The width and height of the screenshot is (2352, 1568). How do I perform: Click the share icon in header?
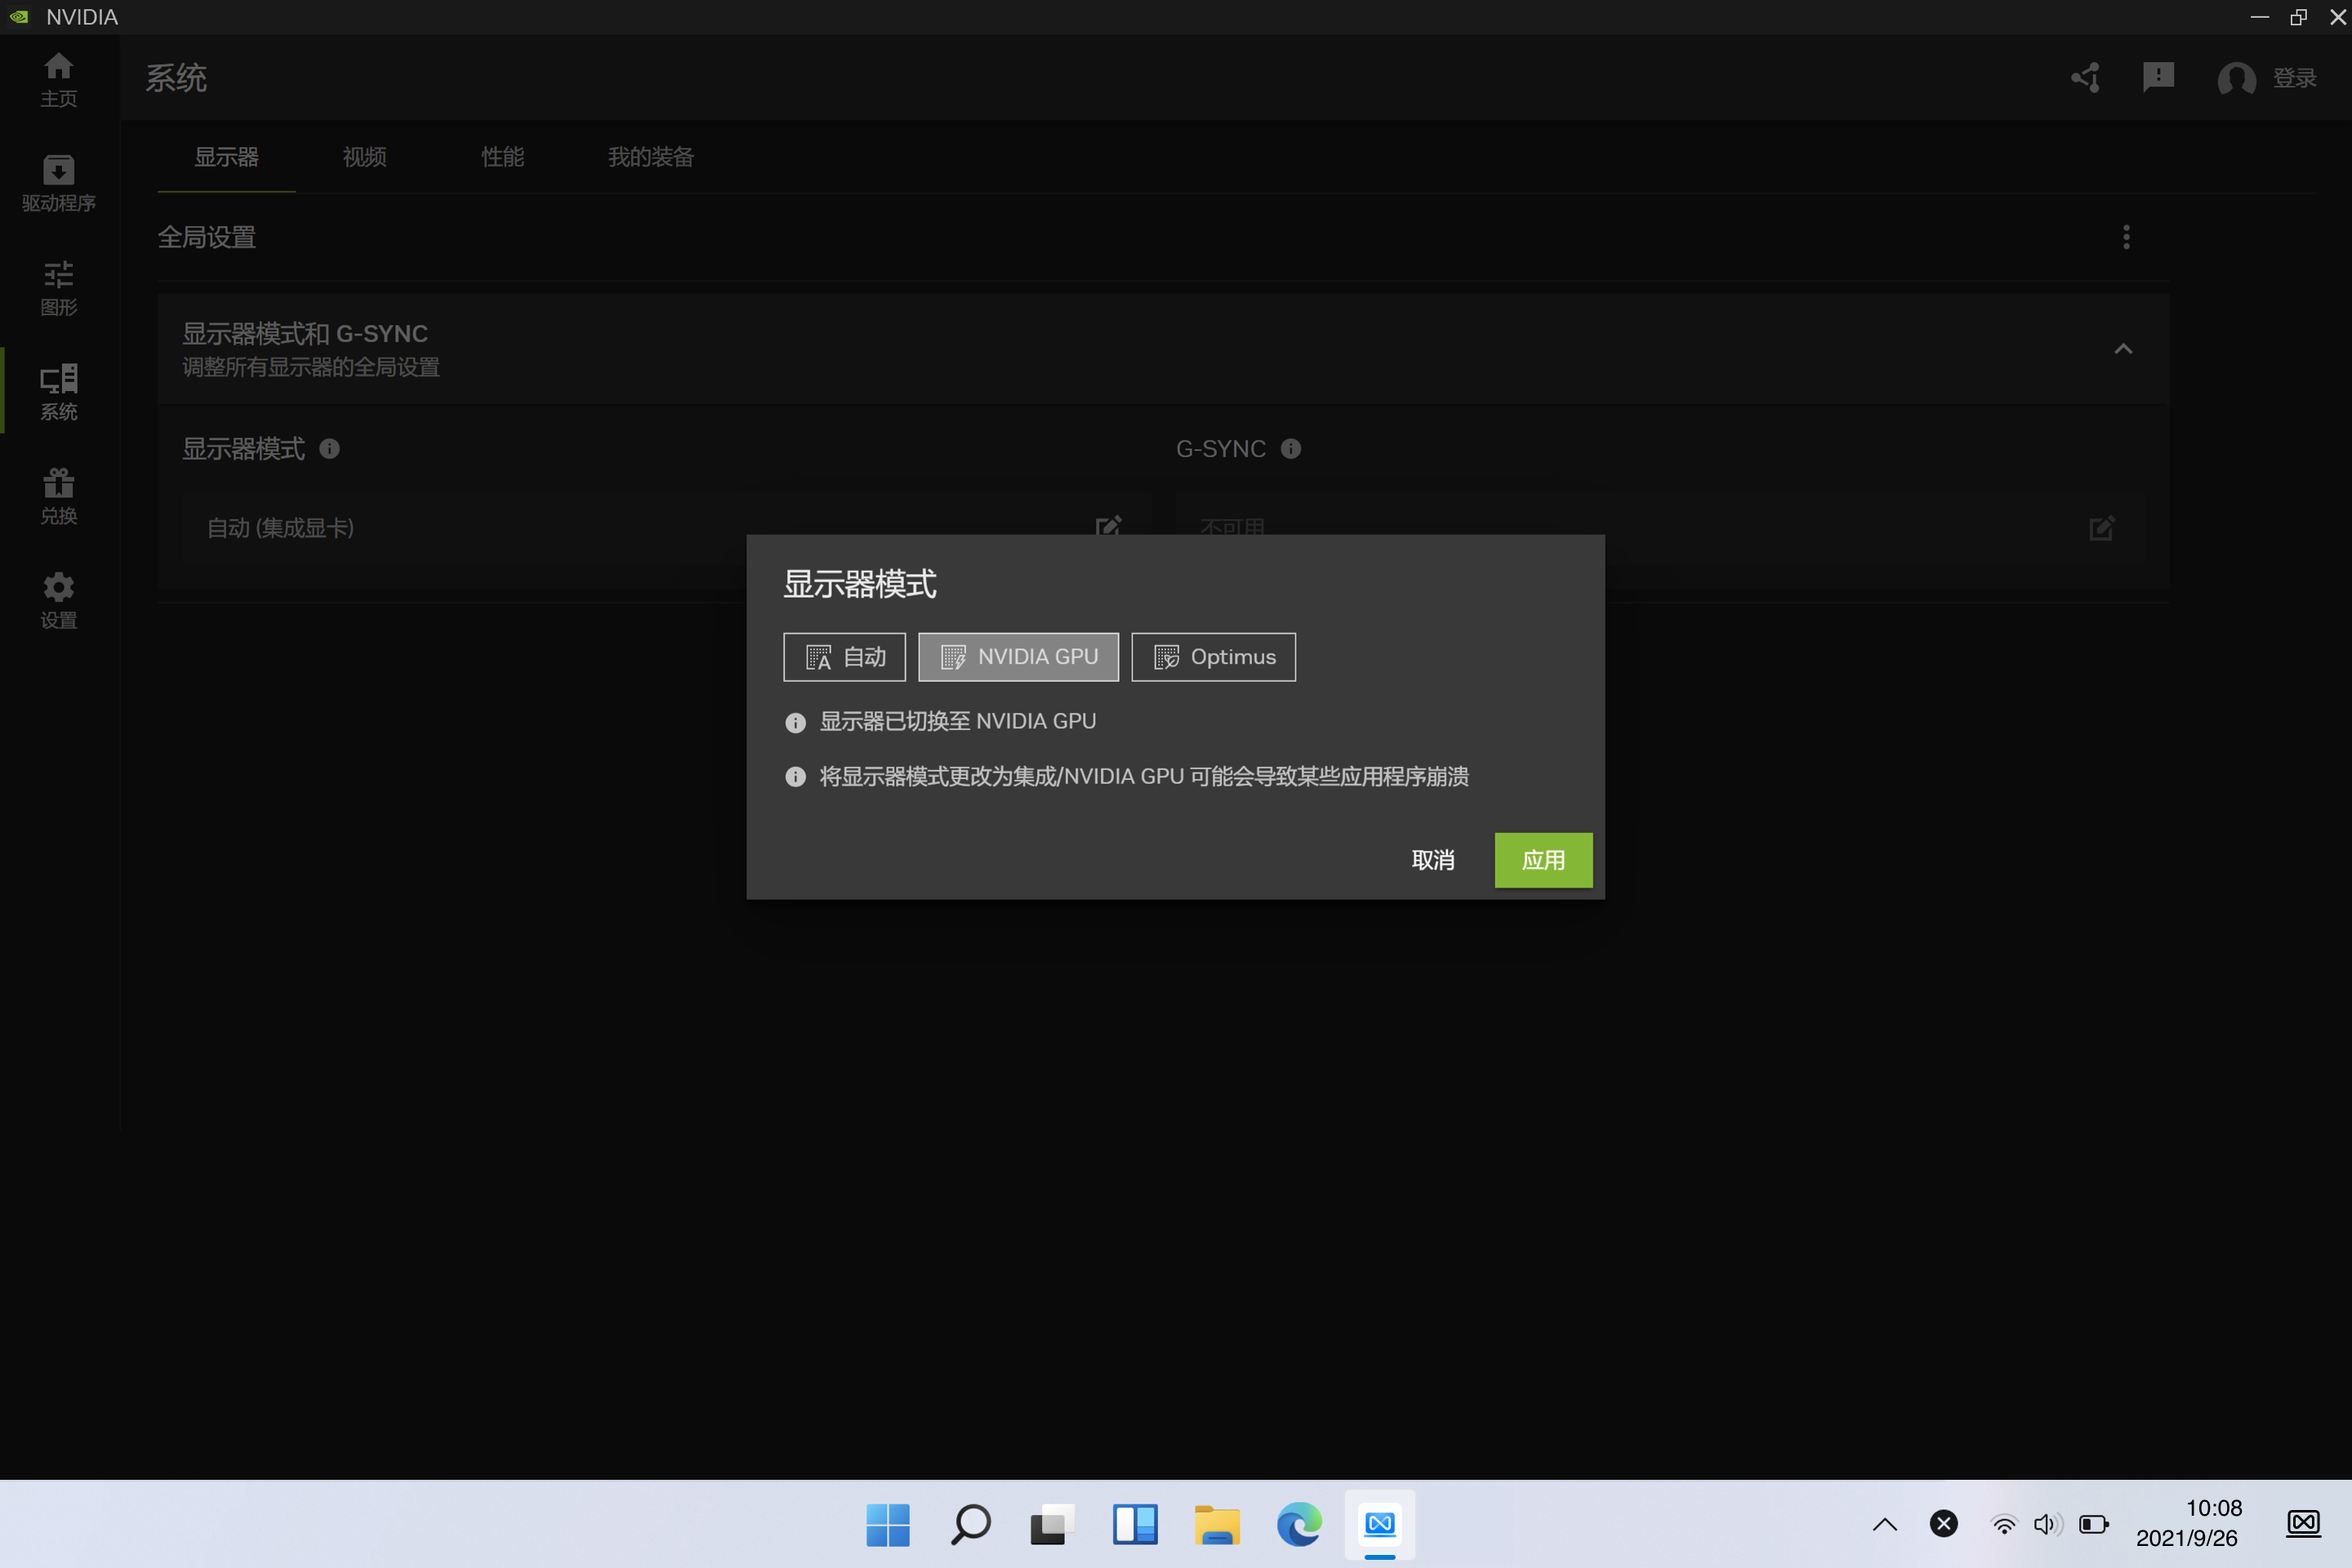pyautogui.click(x=2085, y=78)
